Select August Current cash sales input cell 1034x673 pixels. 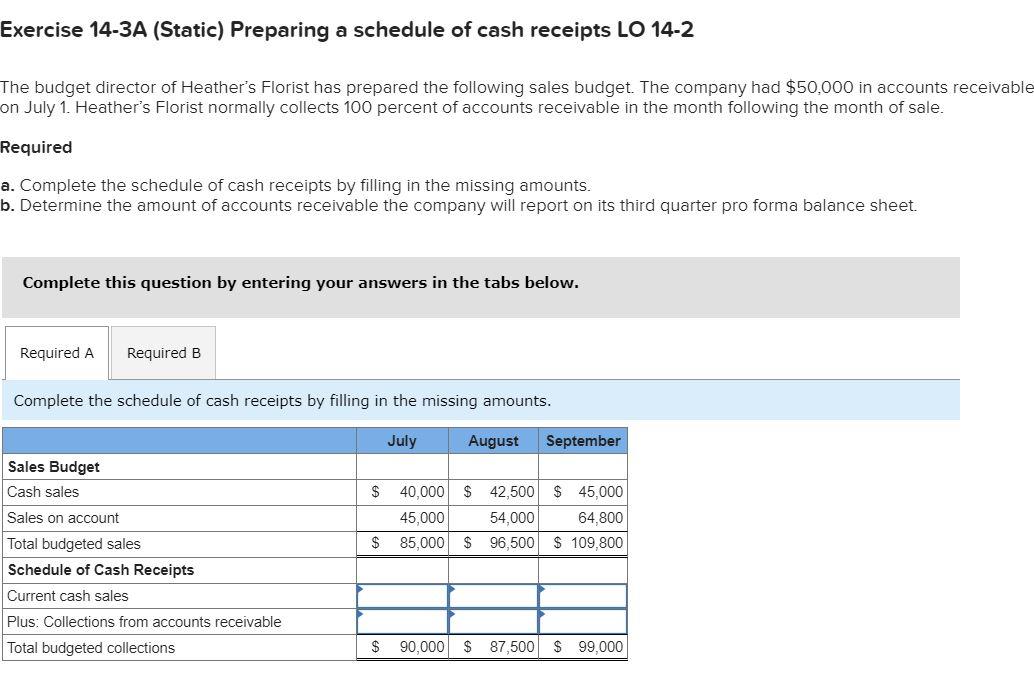point(493,596)
